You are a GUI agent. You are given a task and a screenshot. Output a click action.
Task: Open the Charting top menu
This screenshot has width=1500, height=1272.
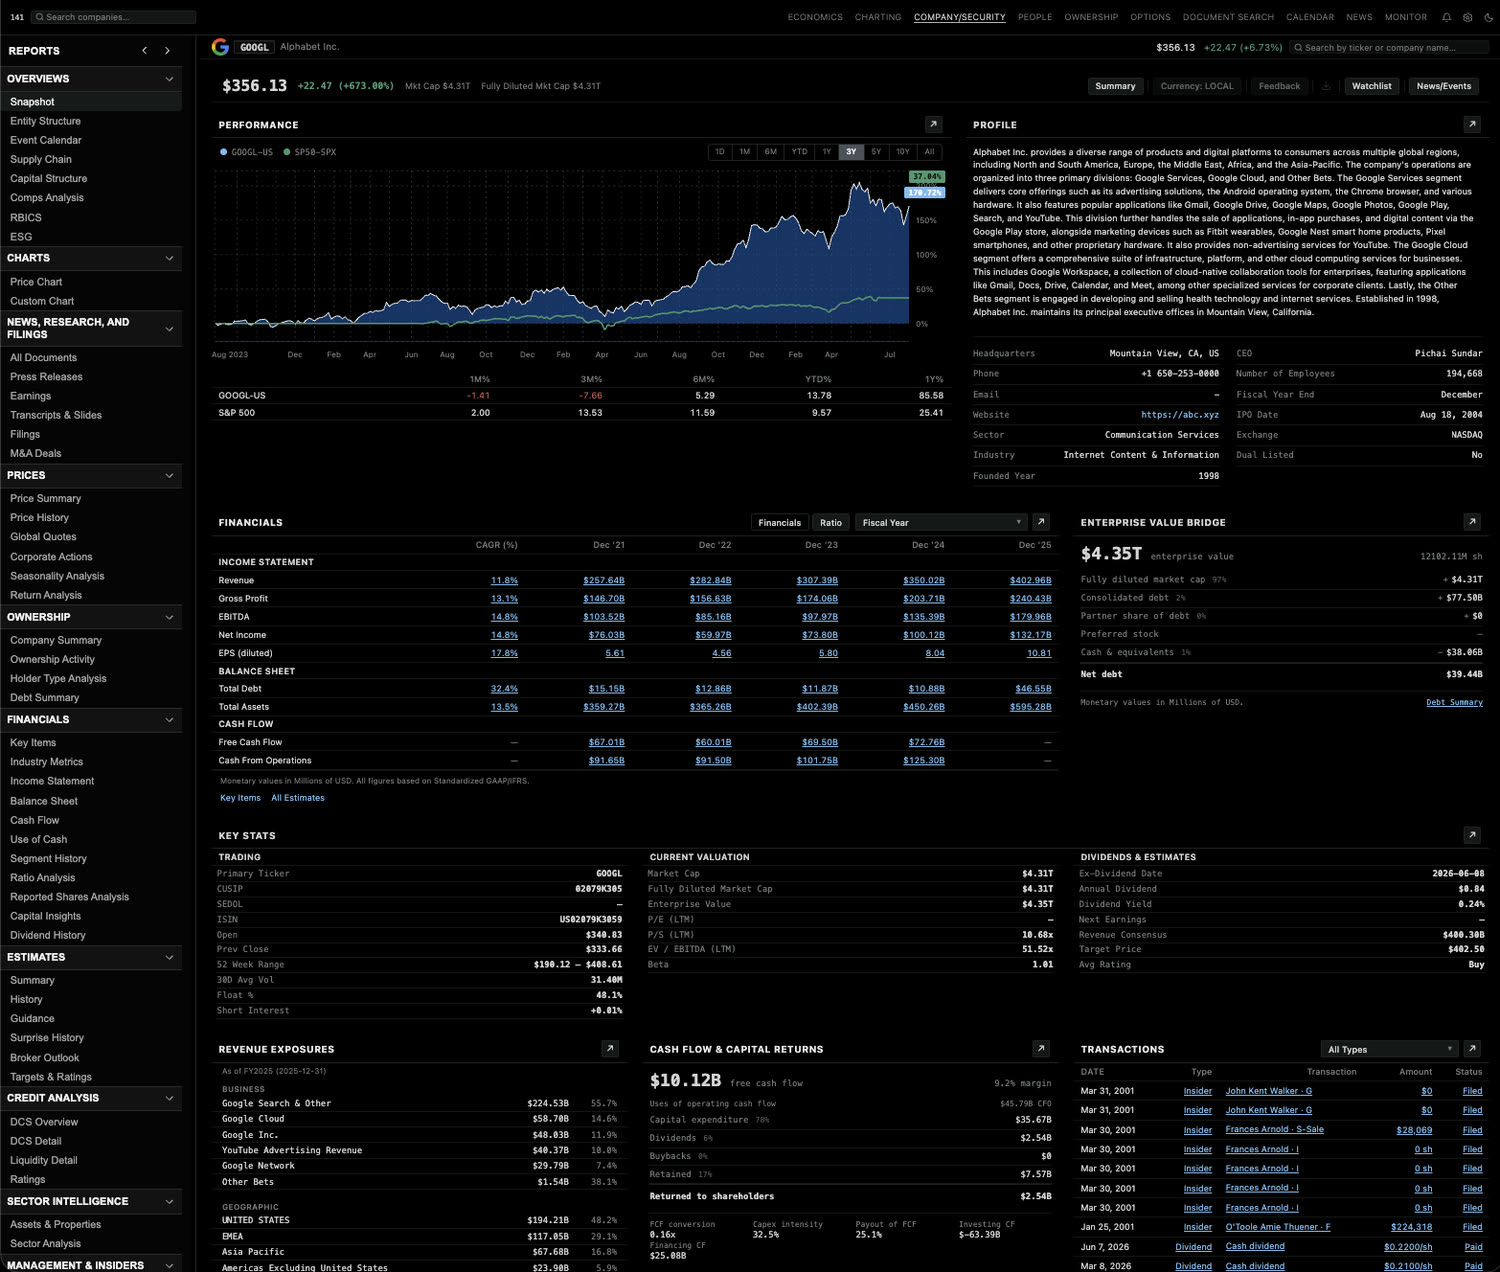coord(878,17)
